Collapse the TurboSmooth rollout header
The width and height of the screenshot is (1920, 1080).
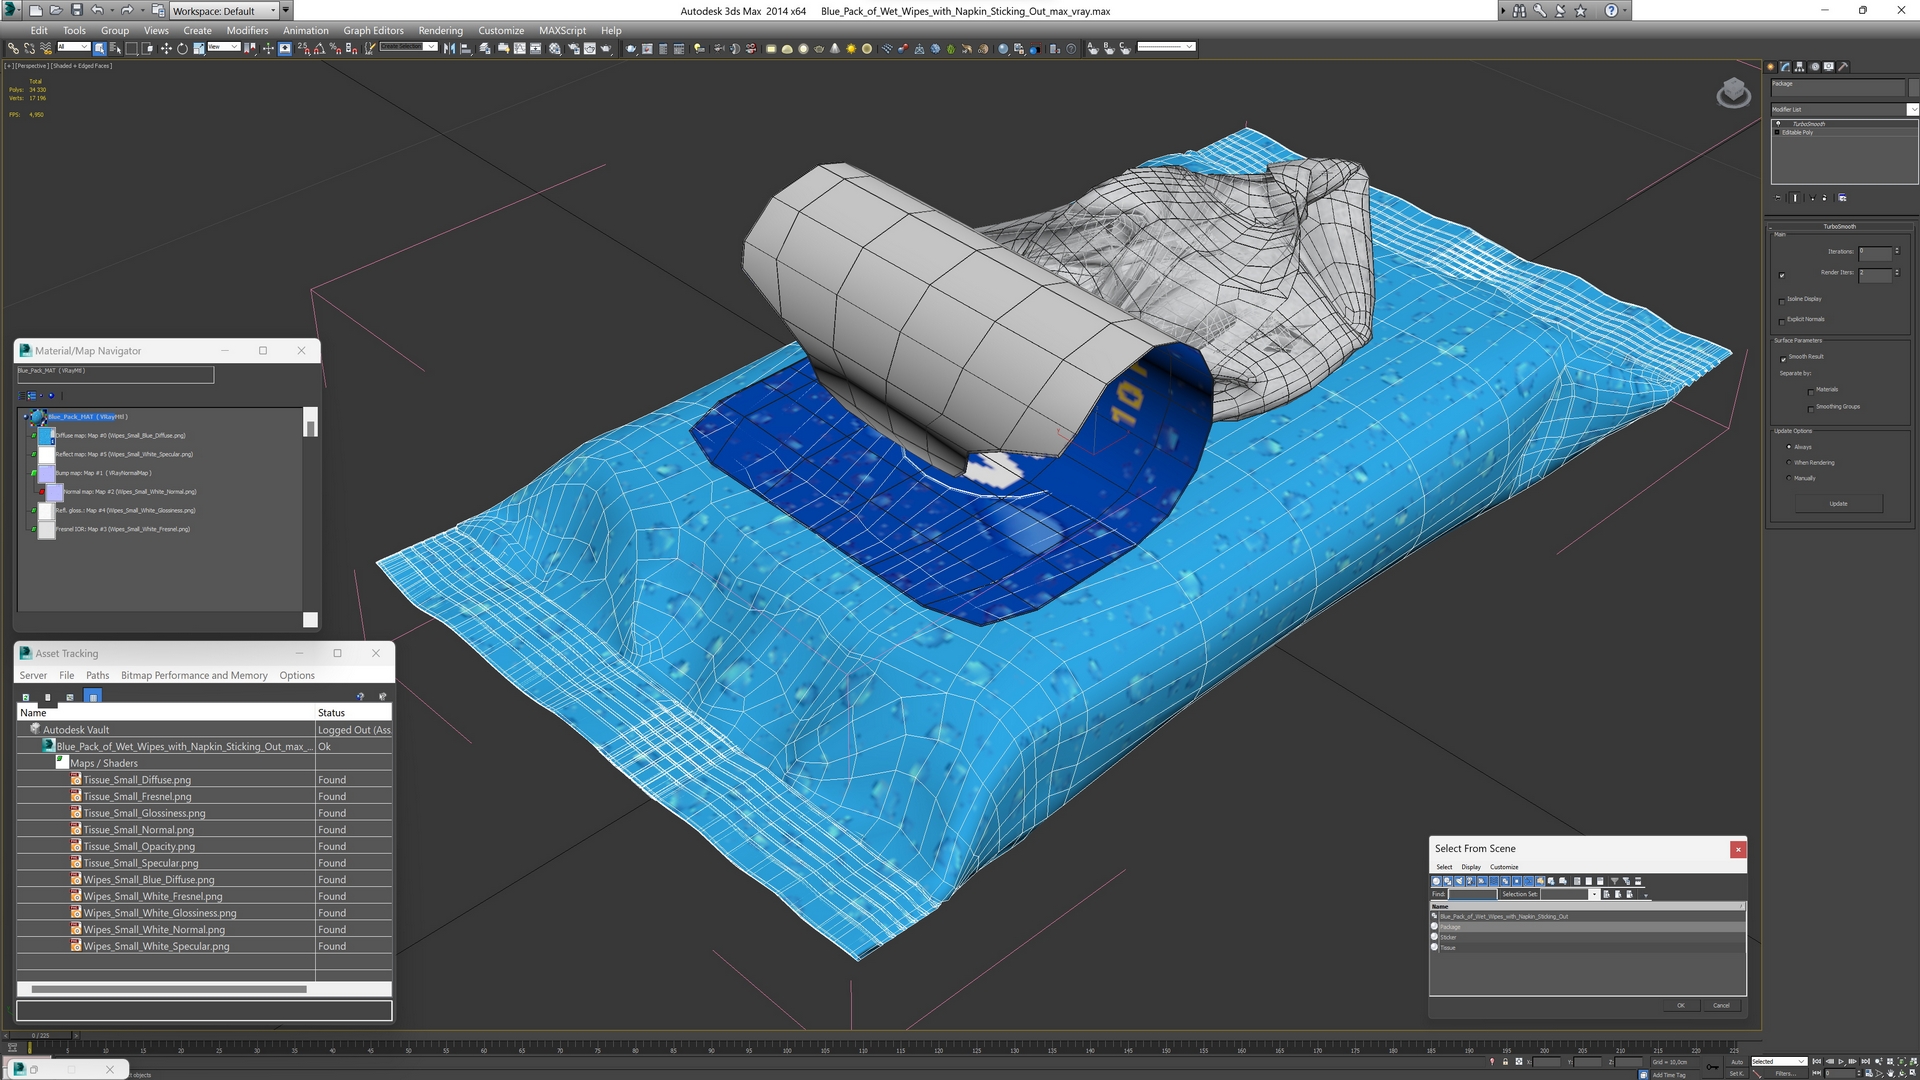click(1839, 226)
